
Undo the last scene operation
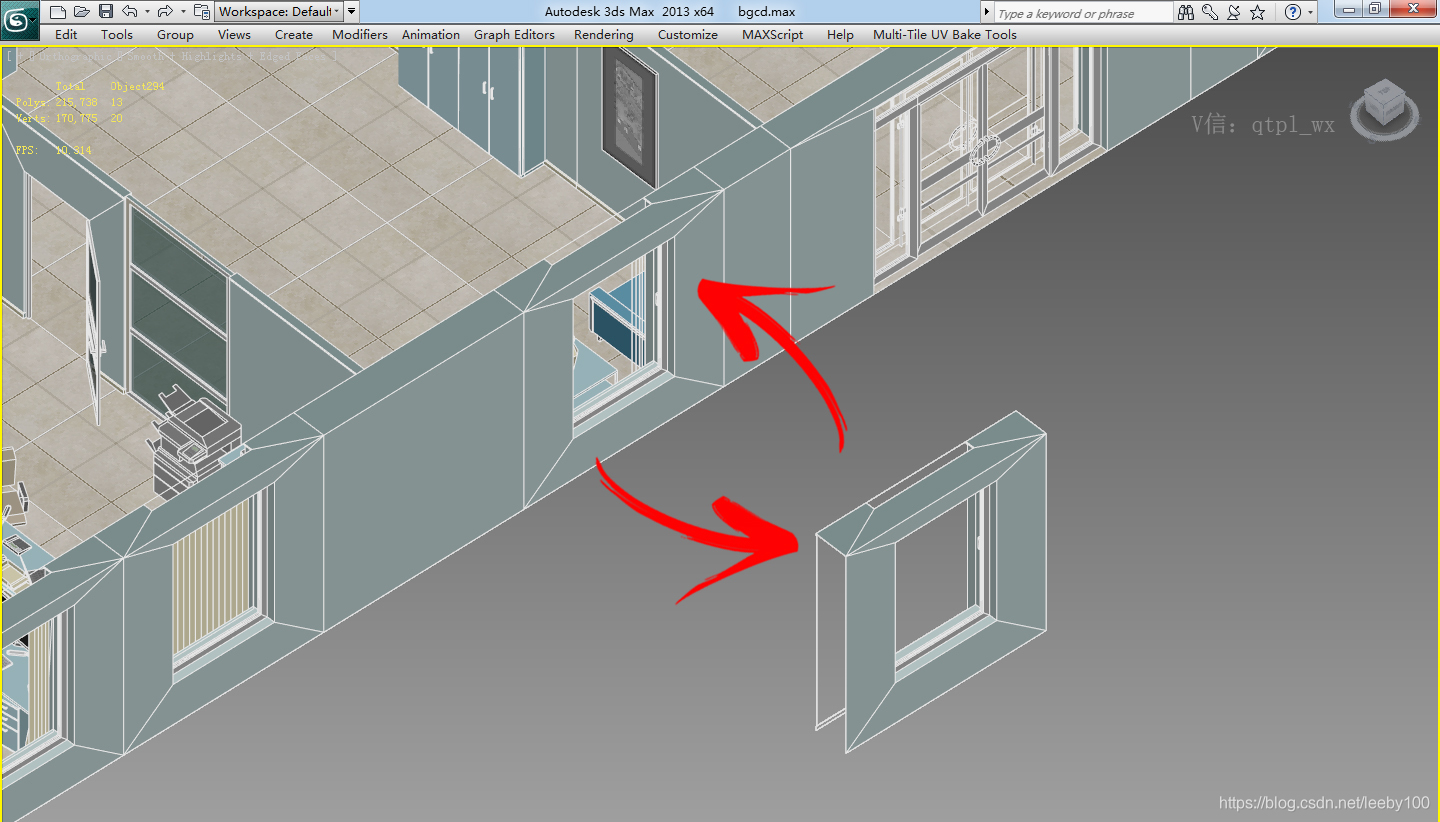point(130,12)
